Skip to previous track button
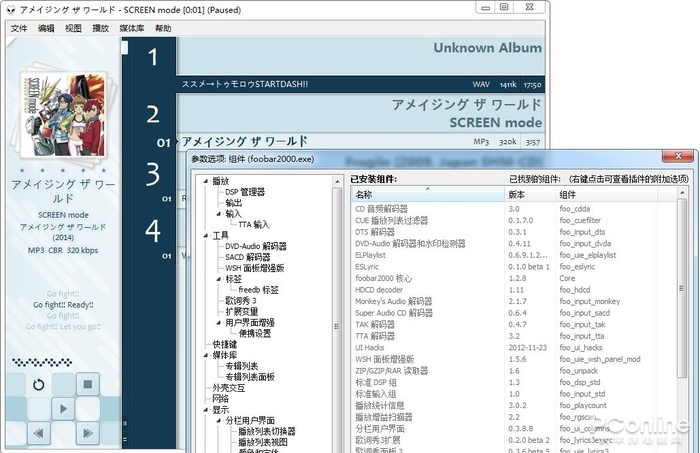The width and height of the screenshot is (700, 453). point(39,432)
